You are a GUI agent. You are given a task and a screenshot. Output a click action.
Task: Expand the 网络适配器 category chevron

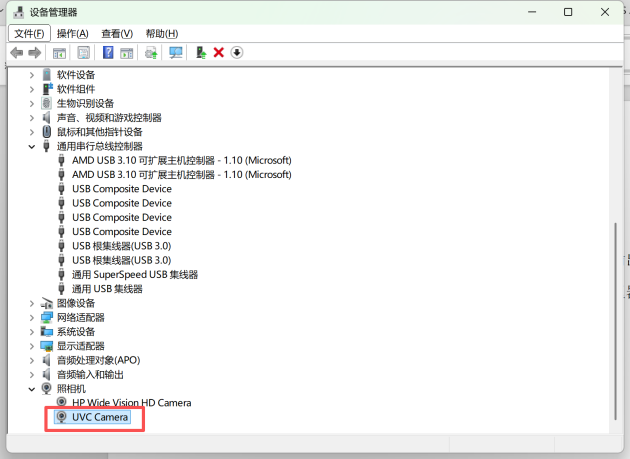(32, 318)
